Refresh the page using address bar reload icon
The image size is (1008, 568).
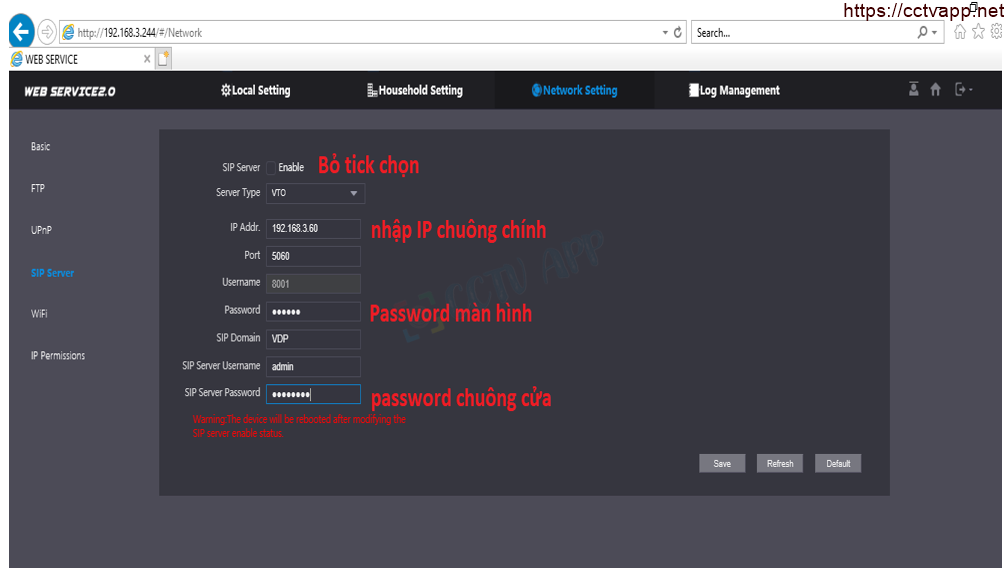679,33
